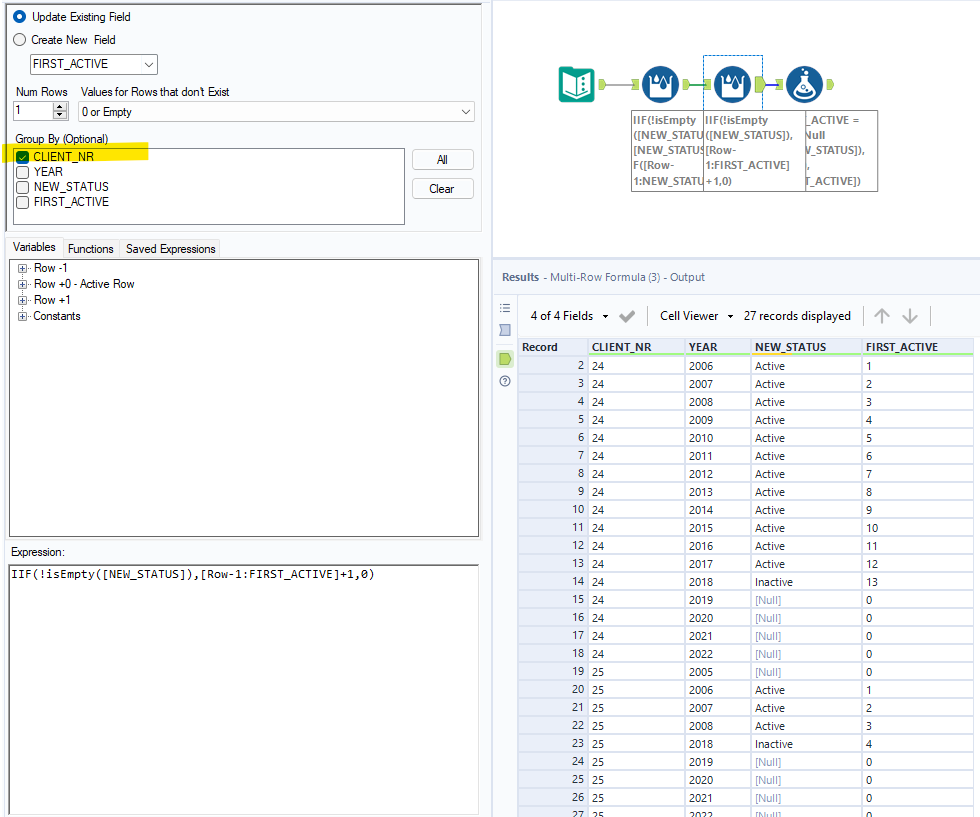Click the All group by button
Image resolution: width=980 pixels, height=817 pixels.
point(442,160)
